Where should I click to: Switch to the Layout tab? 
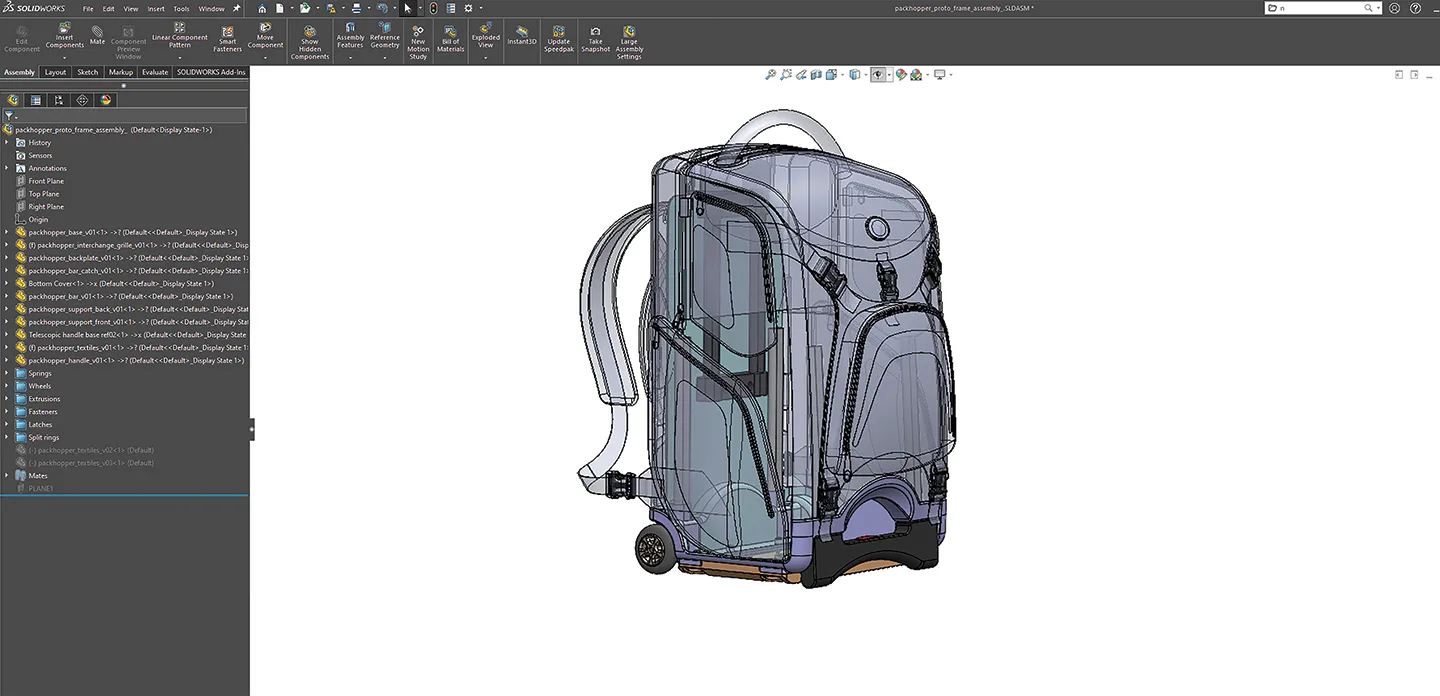55,72
